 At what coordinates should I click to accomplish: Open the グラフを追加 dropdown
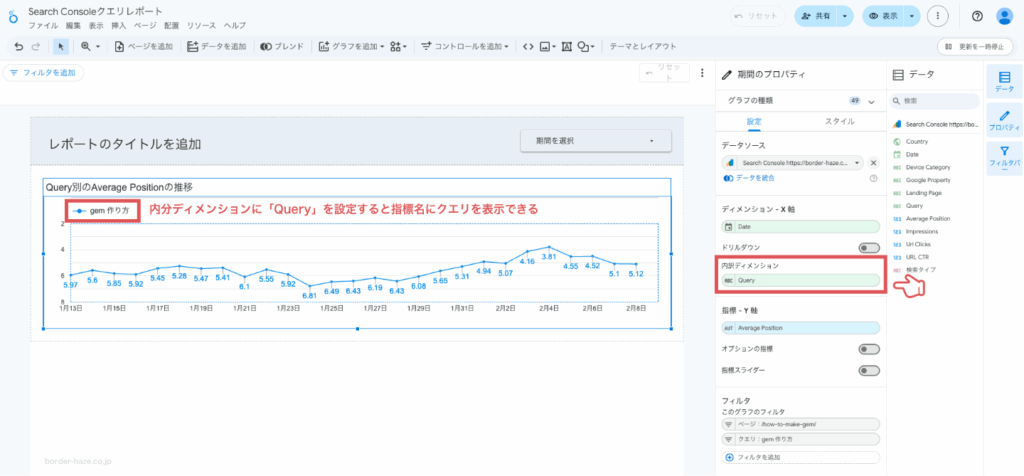click(351, 46)
